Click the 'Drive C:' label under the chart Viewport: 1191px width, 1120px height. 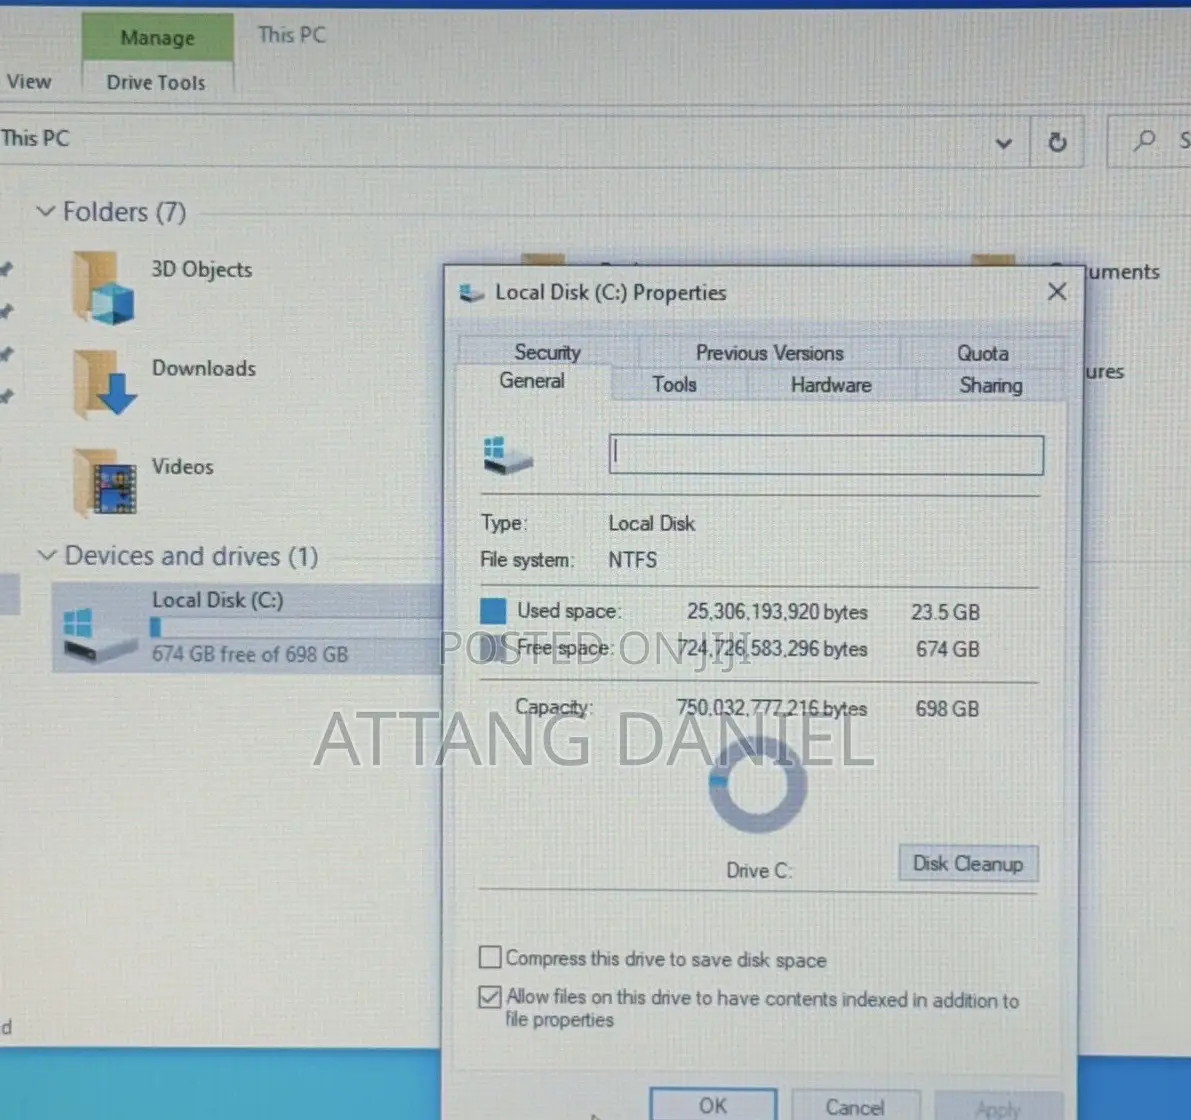point(759,870)
